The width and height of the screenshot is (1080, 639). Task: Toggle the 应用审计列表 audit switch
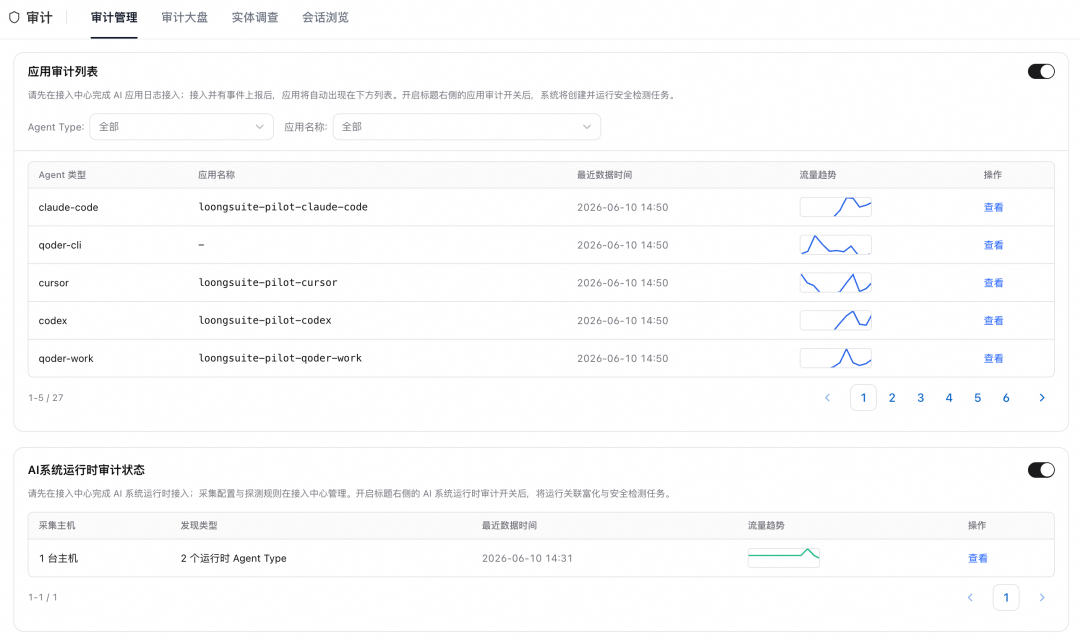tap(1041, 72)
